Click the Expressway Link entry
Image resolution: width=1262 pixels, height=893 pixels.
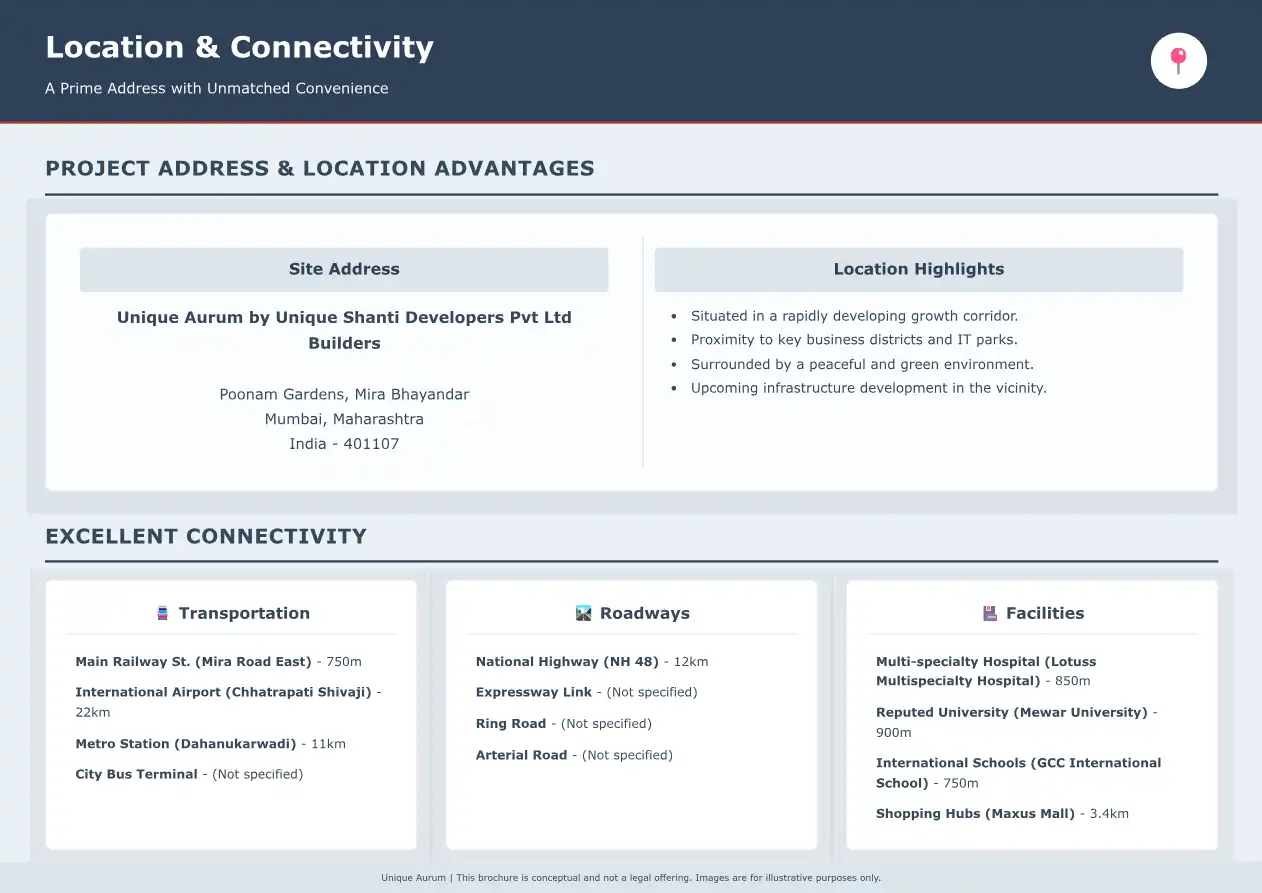coord(586,692)
